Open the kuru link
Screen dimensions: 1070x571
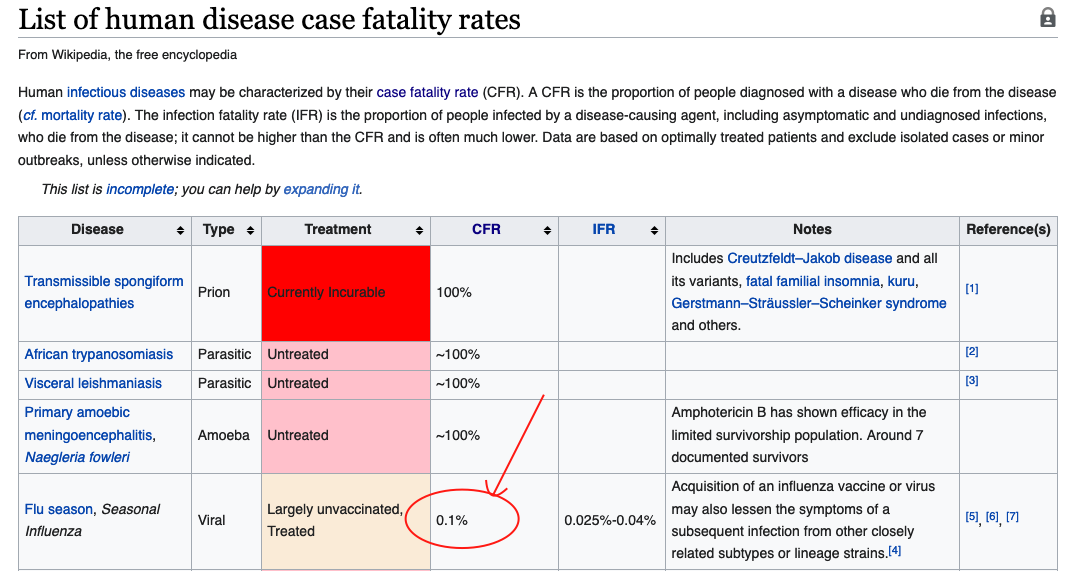coord(901,281)
